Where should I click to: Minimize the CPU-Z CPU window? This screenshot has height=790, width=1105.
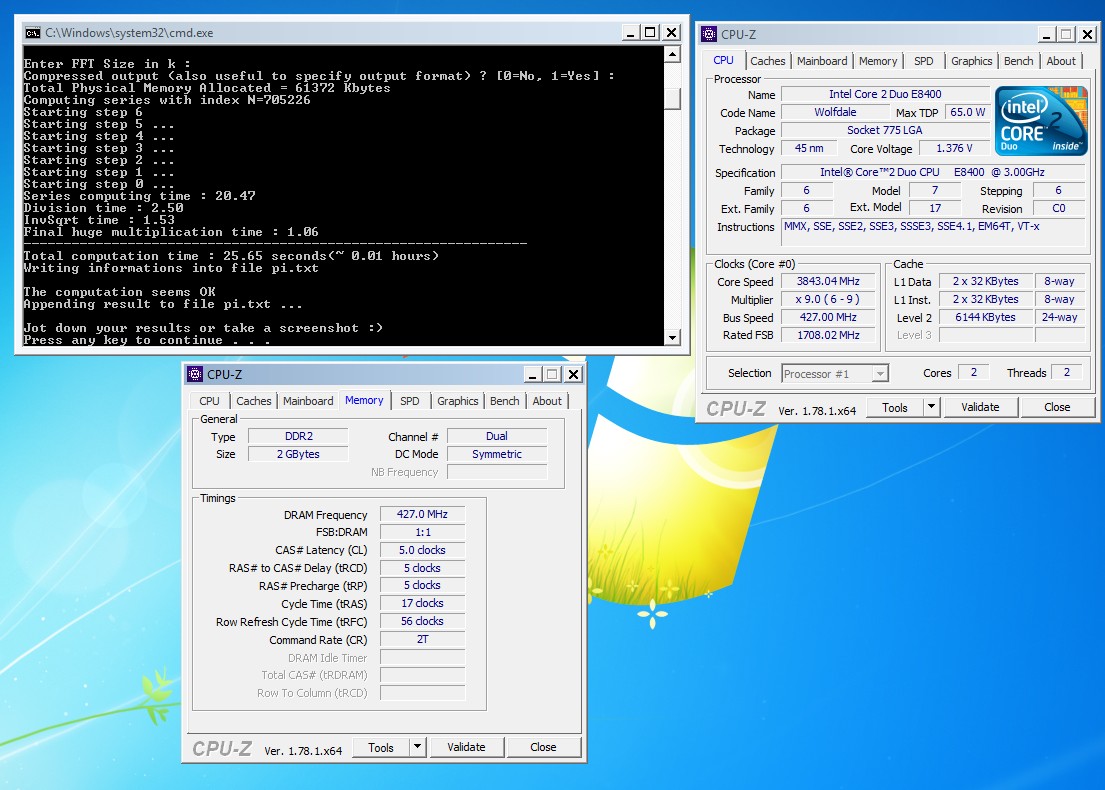[x=1047, y=35]
